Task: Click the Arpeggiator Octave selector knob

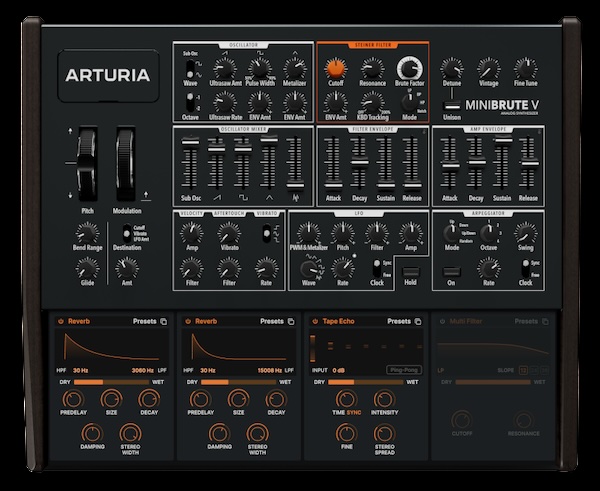Action: (488, 233)
